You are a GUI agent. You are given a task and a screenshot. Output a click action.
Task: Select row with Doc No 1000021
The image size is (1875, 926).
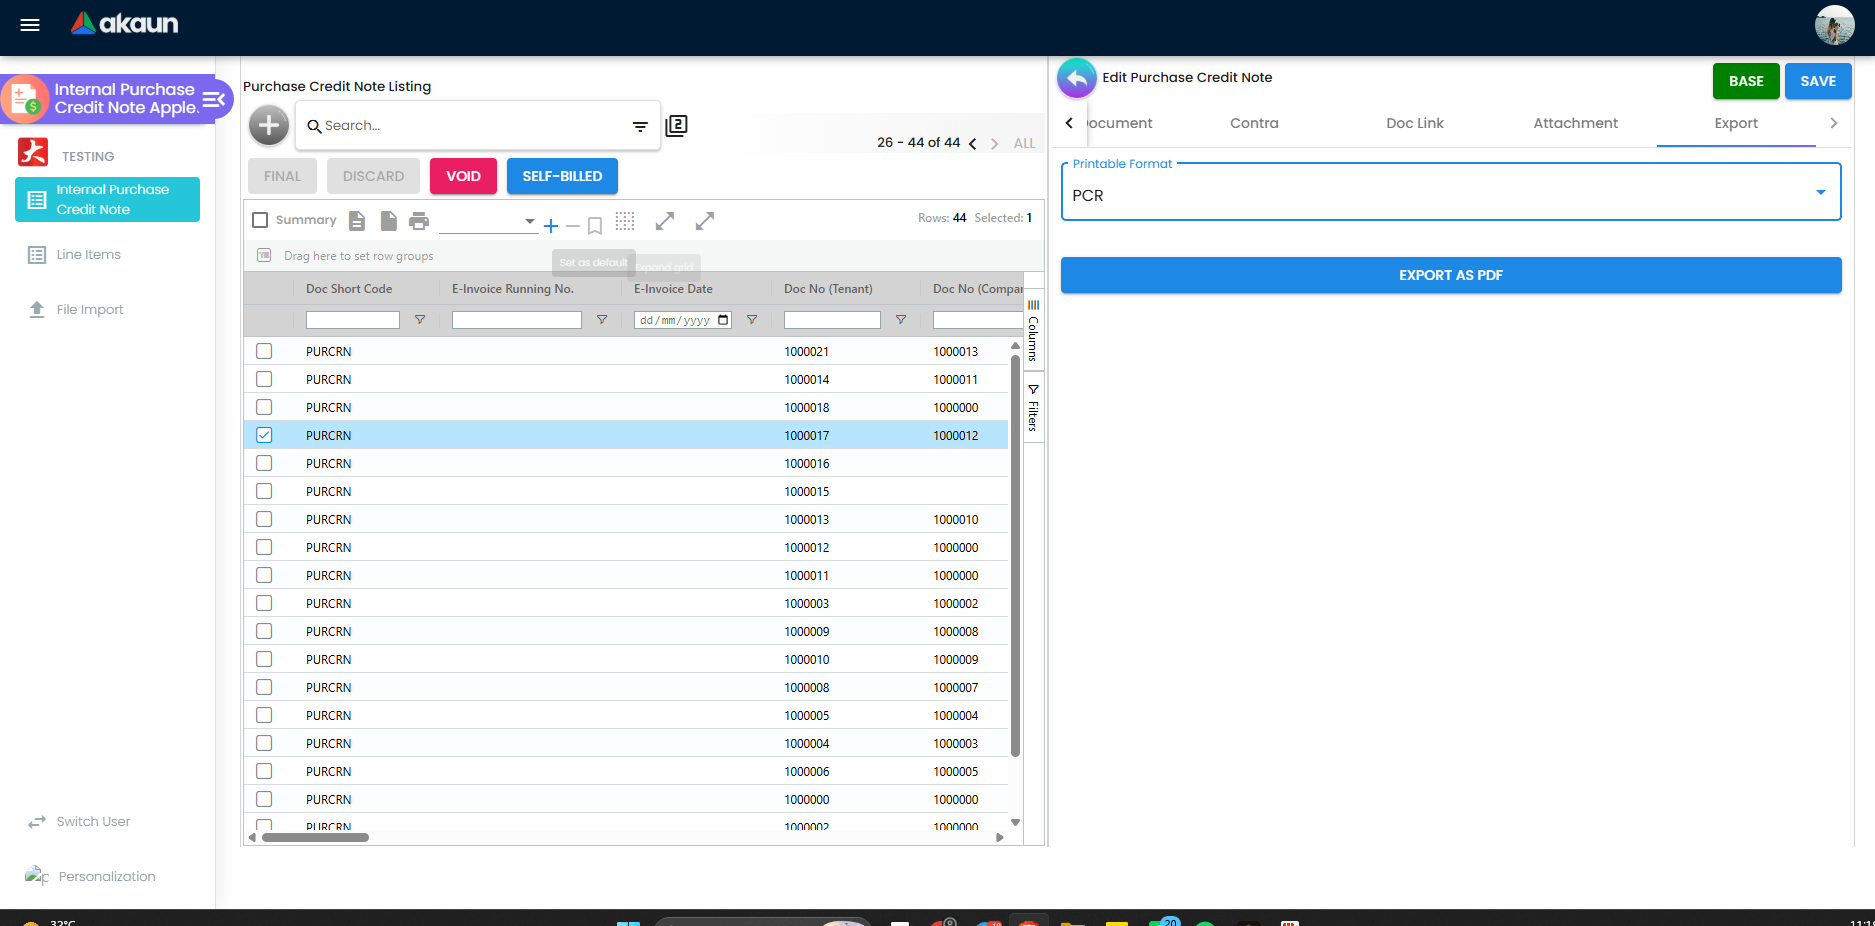pos(264,351)
